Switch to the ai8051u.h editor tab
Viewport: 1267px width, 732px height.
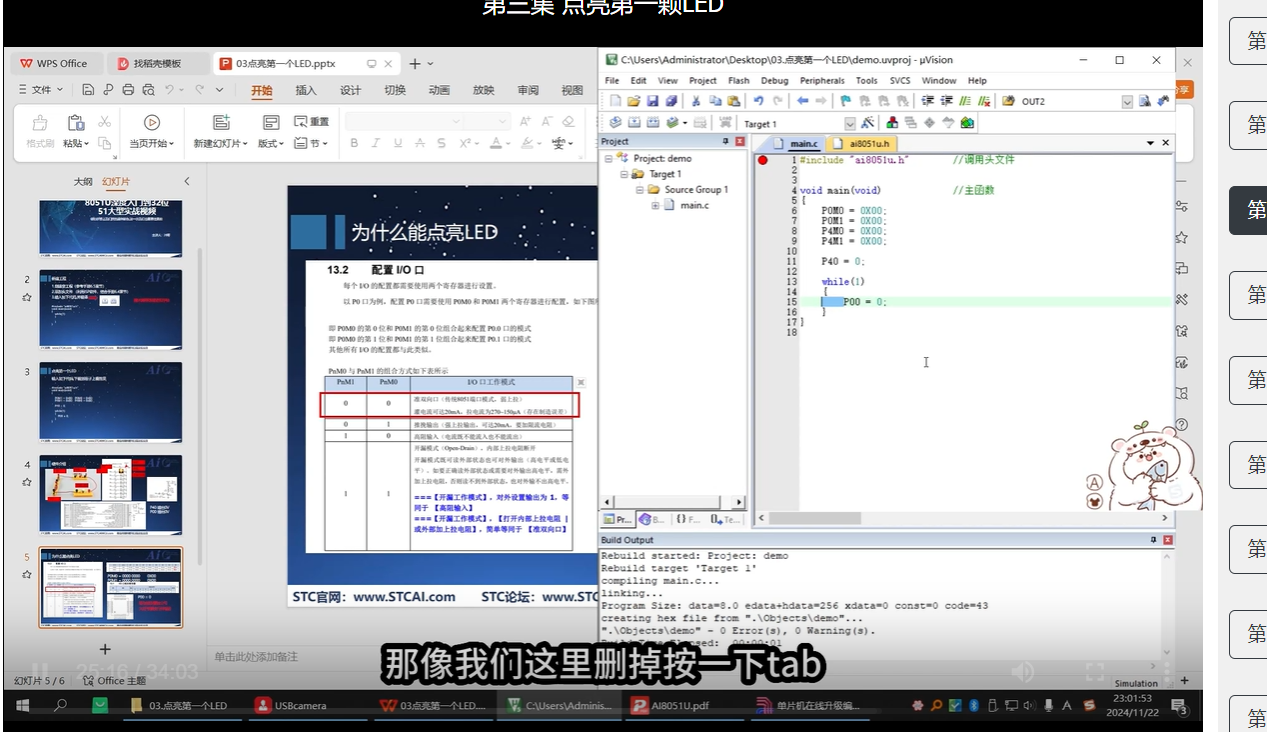pos(860,144)
